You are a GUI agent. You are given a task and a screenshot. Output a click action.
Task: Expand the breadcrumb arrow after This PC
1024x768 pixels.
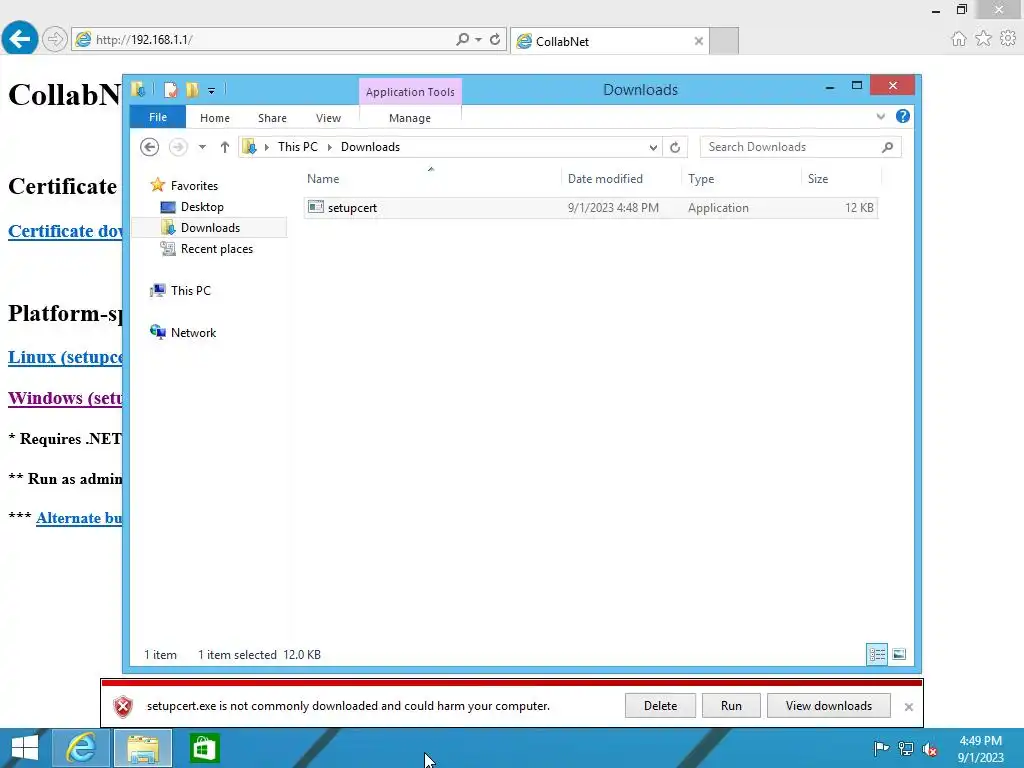[330, 147]
